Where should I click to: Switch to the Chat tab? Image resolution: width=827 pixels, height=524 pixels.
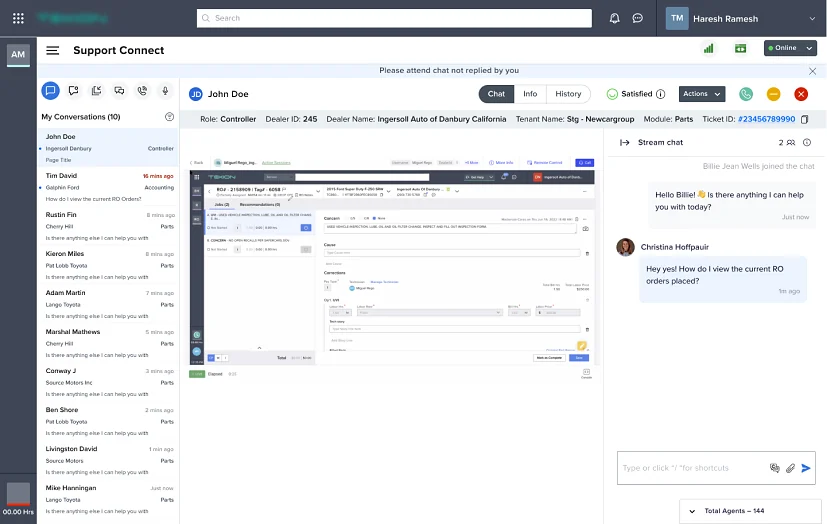tap(496, 94)
